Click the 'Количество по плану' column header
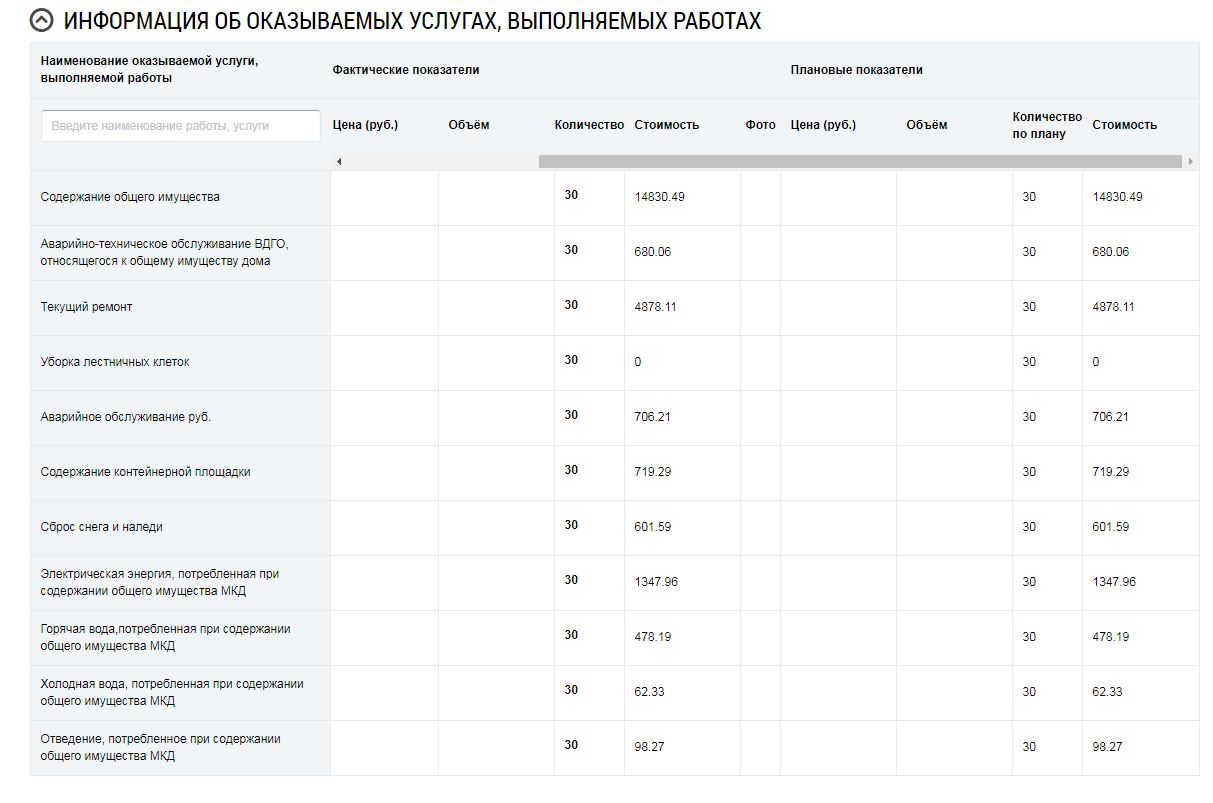This screenshot has height=803, width=1213. coord(1047,125)
